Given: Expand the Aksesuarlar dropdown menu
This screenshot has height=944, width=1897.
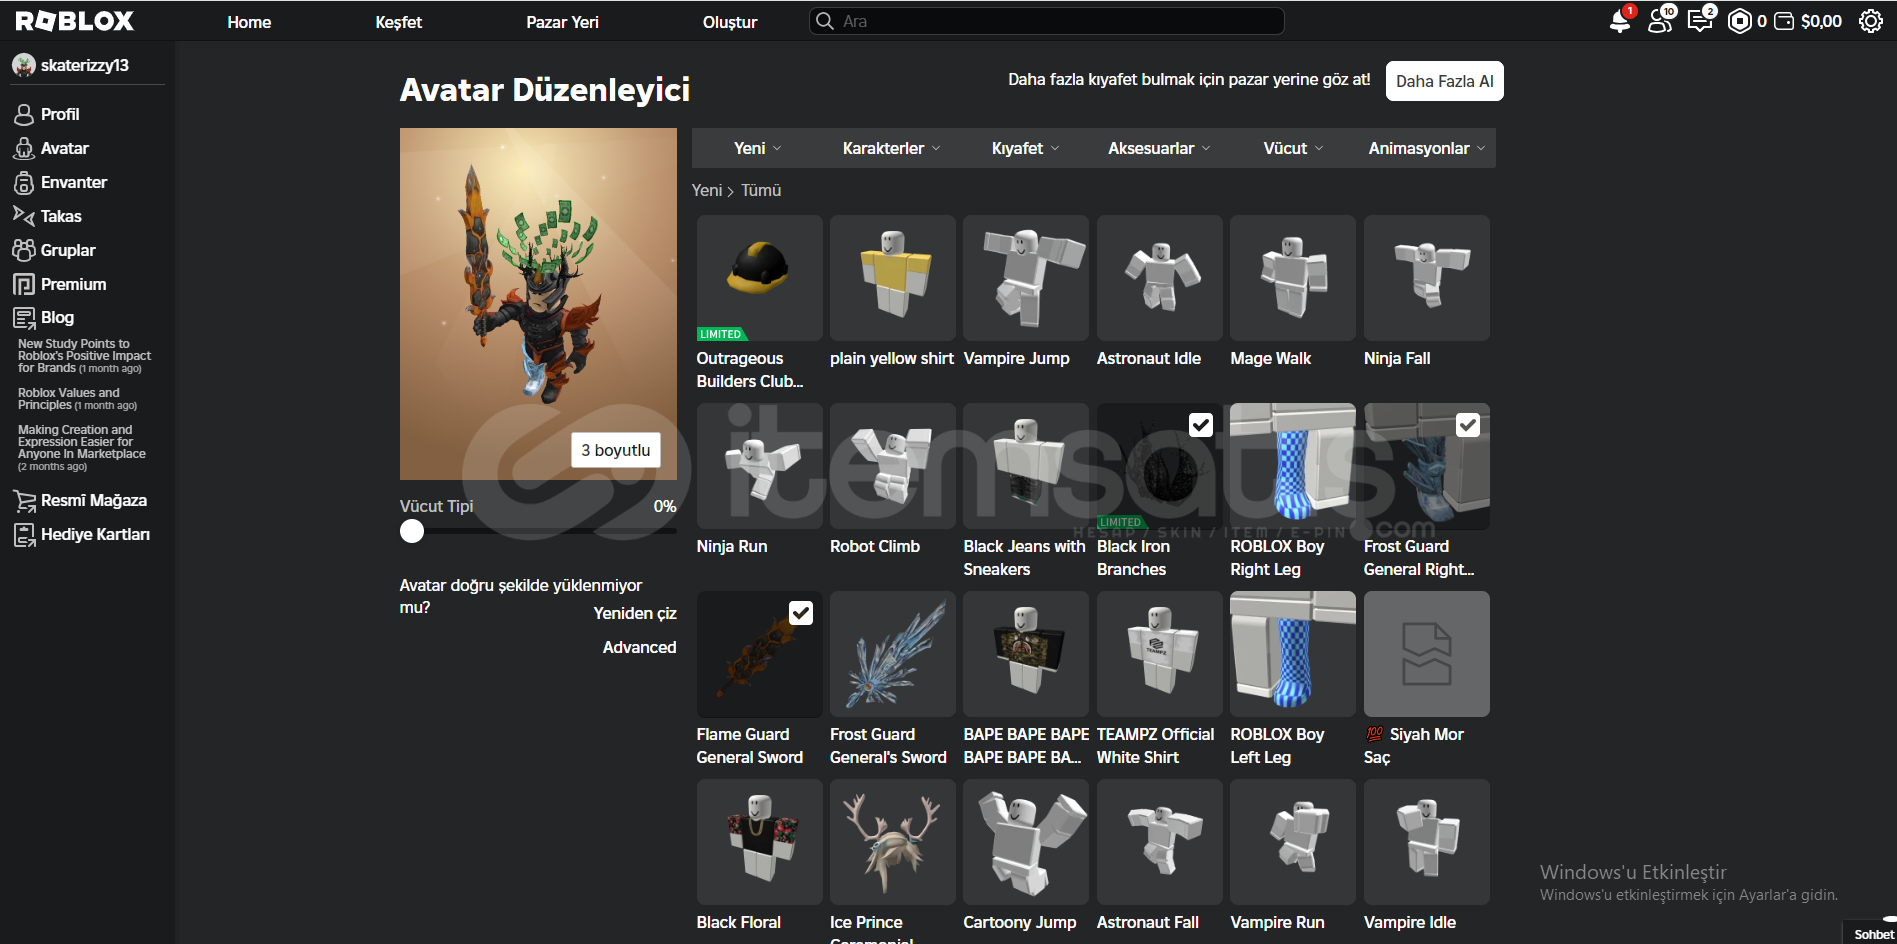Looking at the screenshot, I should [1160, 148].
